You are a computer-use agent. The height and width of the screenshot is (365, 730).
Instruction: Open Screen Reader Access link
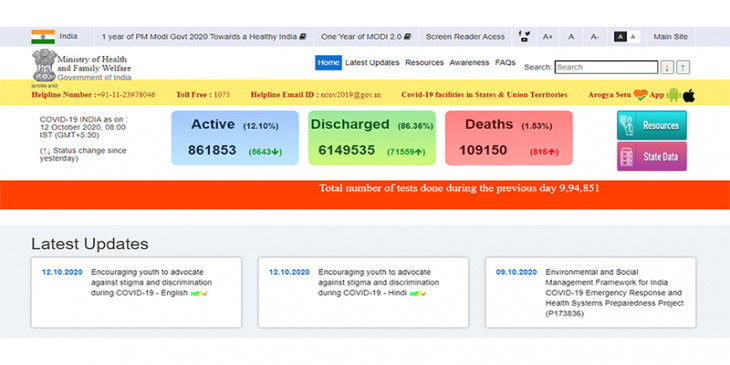[x=465, y=37]
